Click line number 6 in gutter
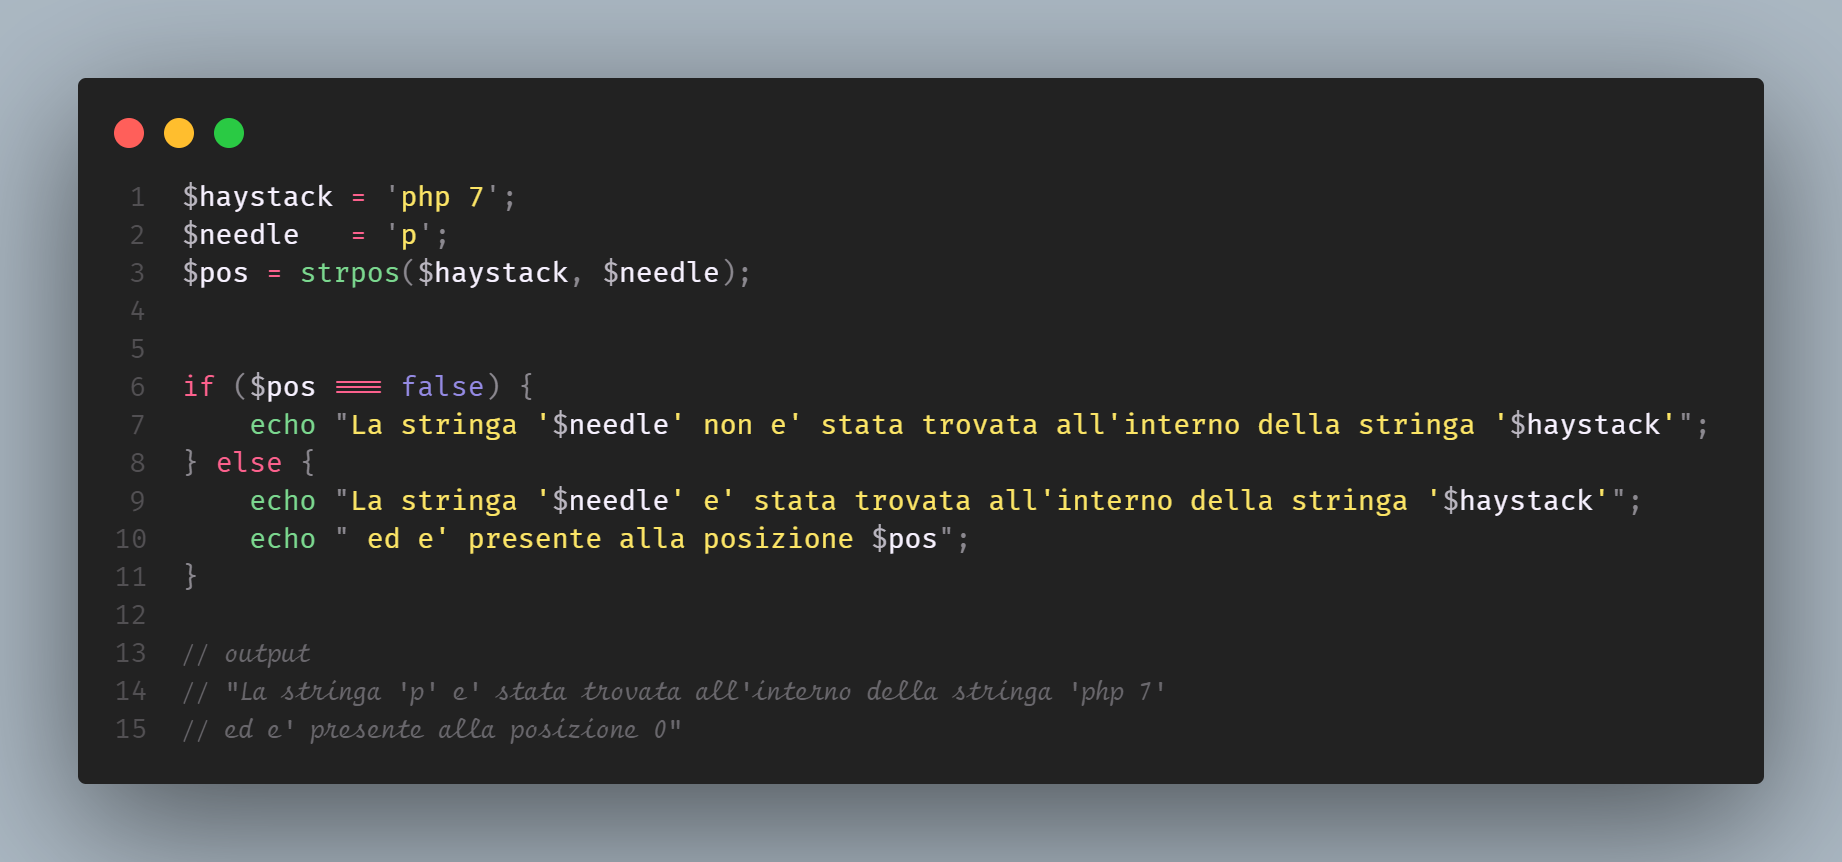This screenshot has width=1842, height=862. (138, 387)
